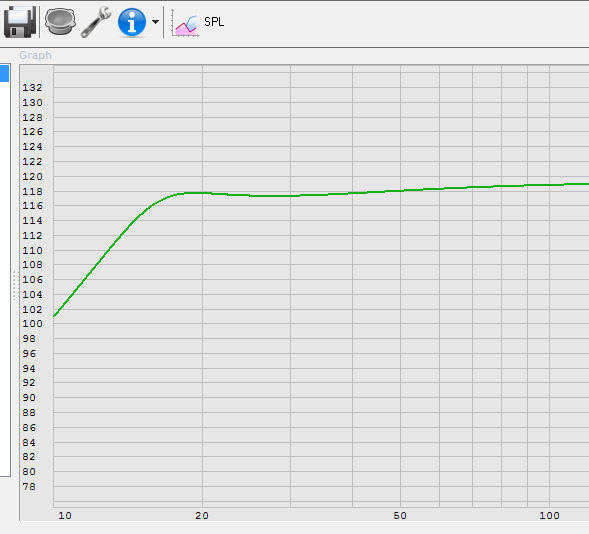Click the 118 value on level axis

(x=32, y=192)
